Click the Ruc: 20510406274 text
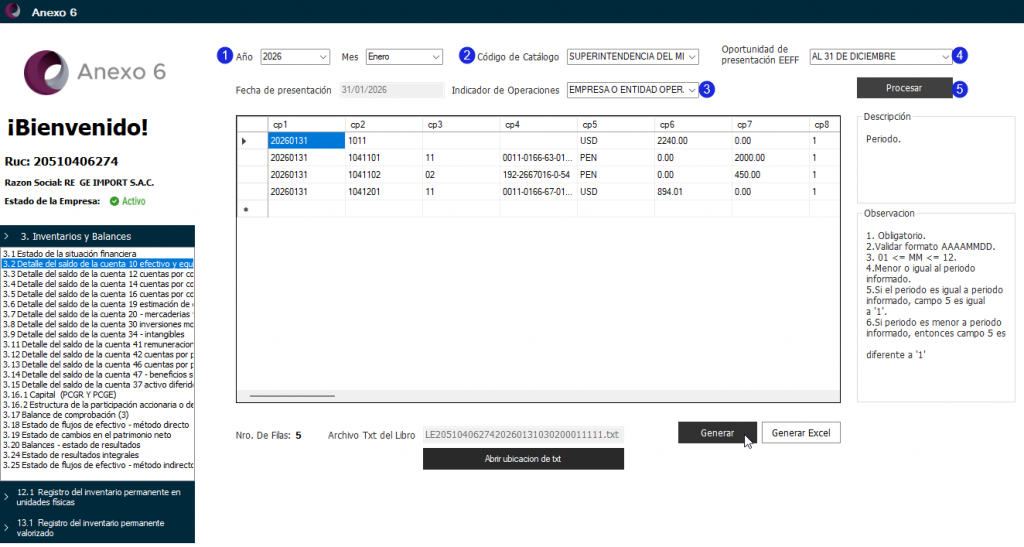This screenshot has width=1024, height=547. 61,161
